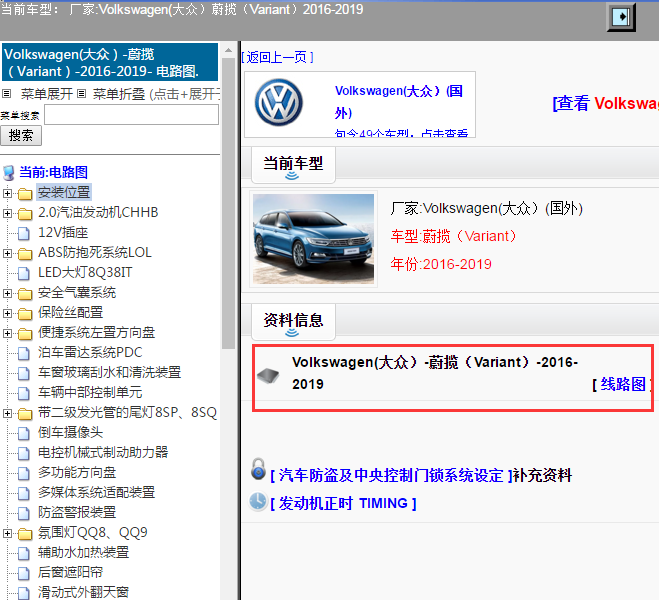The image size is (659, 600).
Task: Select 辅助水加热装置 in the tree
Action: 83,553
